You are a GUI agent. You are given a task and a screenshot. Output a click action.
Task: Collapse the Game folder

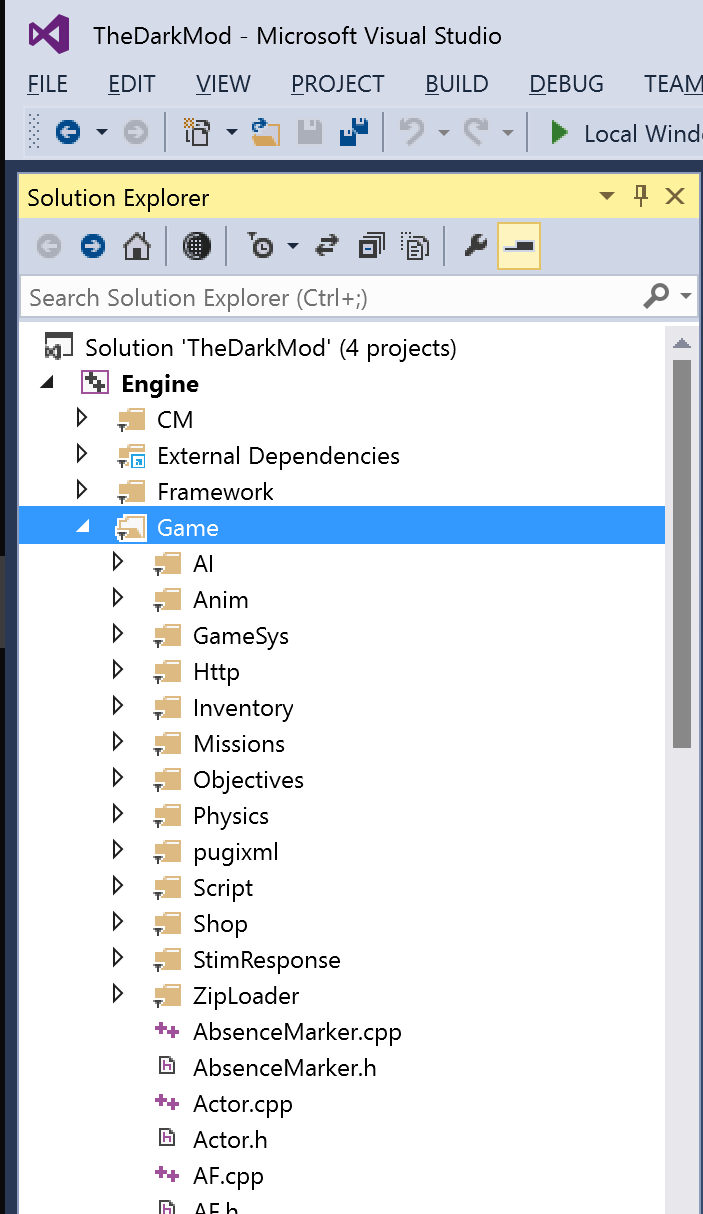click(x=83, y=527)
